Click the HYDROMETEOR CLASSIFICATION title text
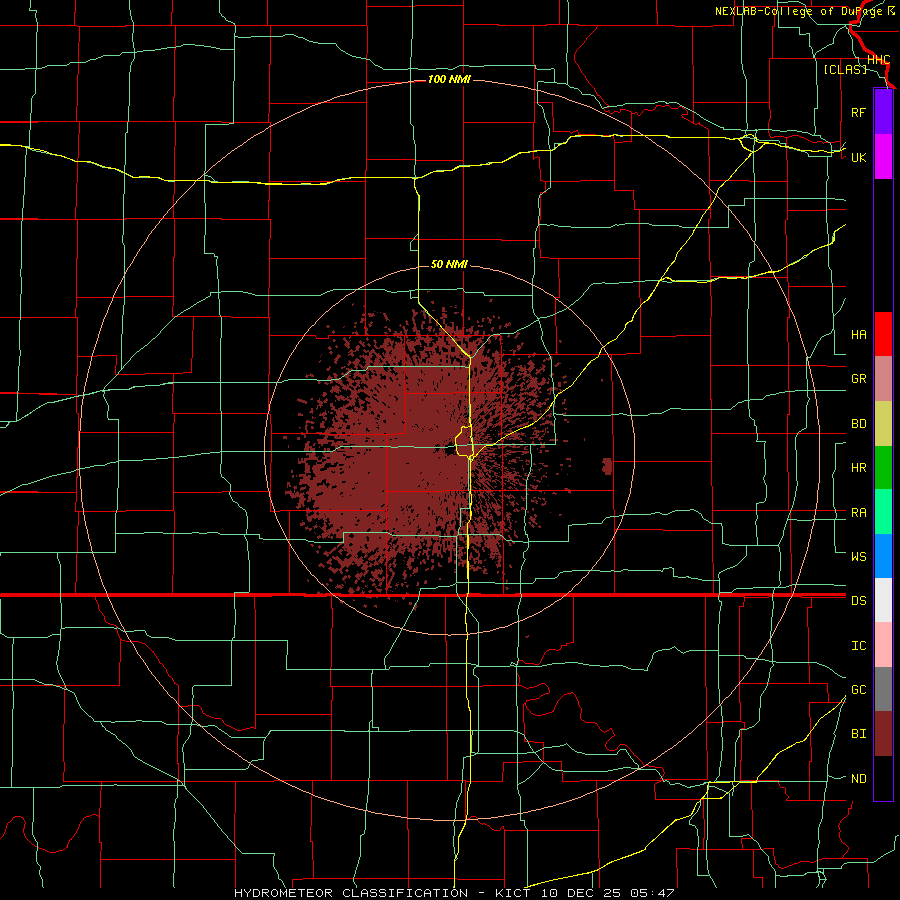This screenshot has width=900, height=900. click(x=351, y=893)
